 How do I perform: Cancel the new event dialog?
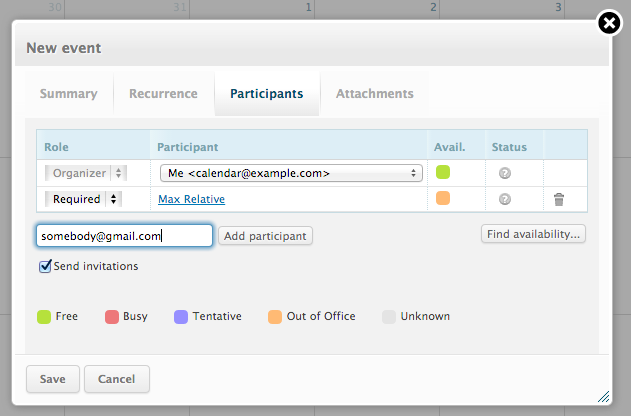click(117, 379)
